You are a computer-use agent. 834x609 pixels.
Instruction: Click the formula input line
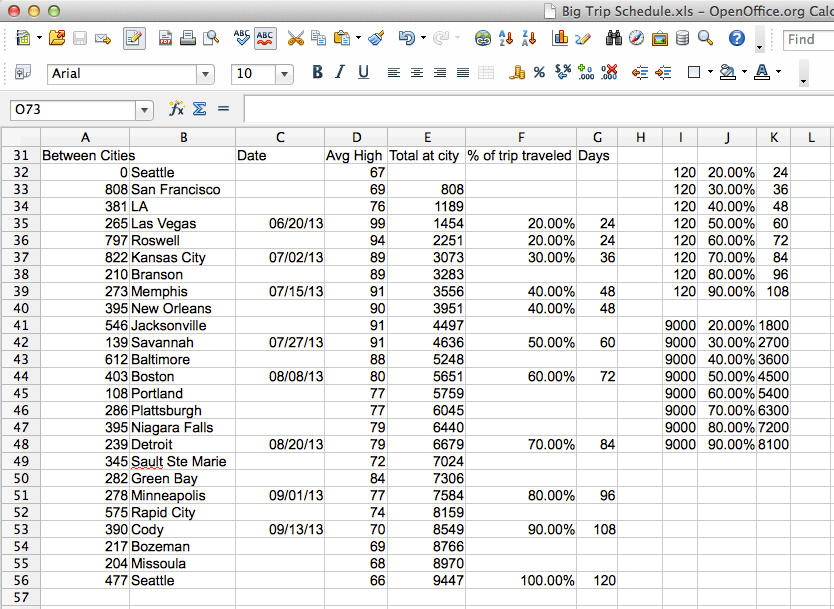pyautogui.click(x=539, y=110)
